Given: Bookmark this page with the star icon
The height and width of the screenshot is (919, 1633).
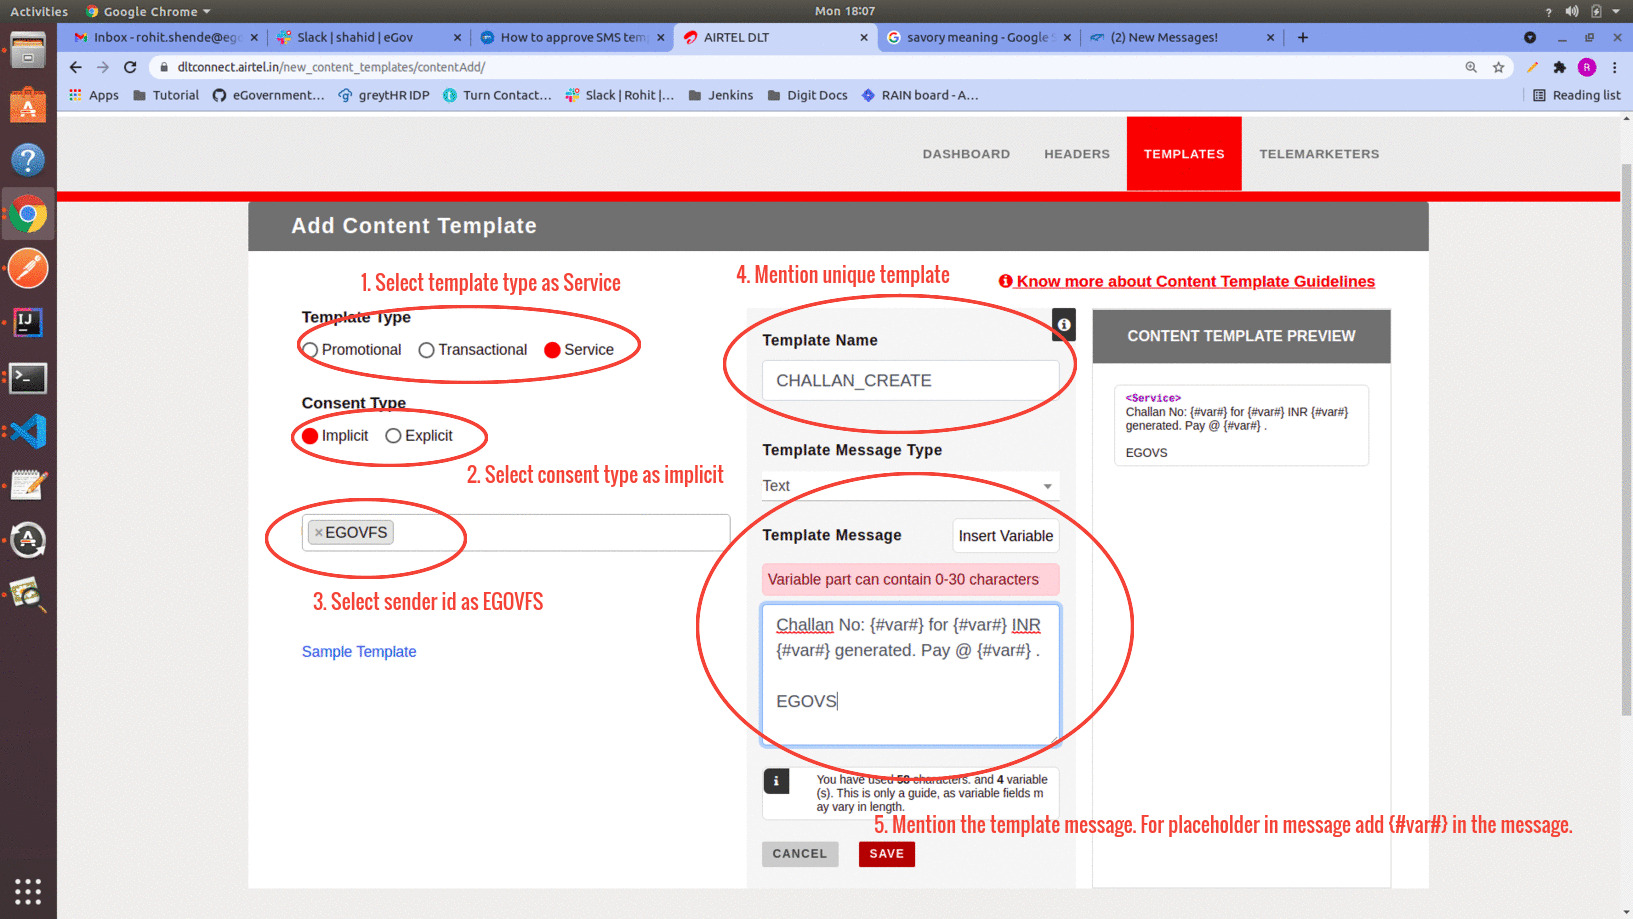Looking at the screenshot, I should [1498, 67].
